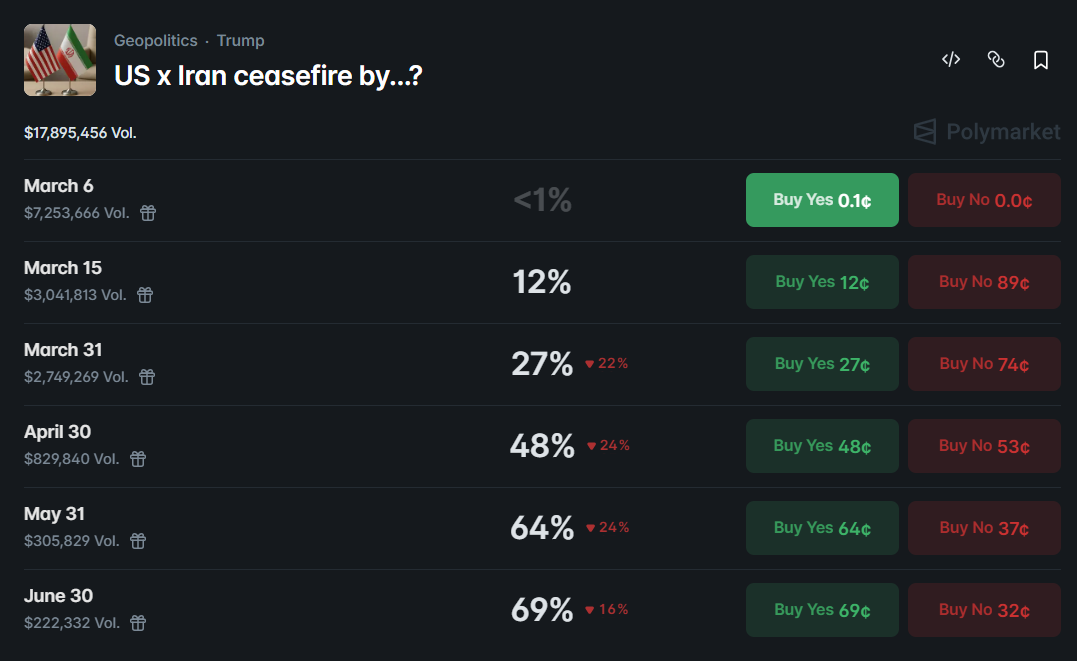The width and height of the screenshot is (1077, 661).
Task: Open the rewards gift icon for June 30
Action: coord(137,623)
